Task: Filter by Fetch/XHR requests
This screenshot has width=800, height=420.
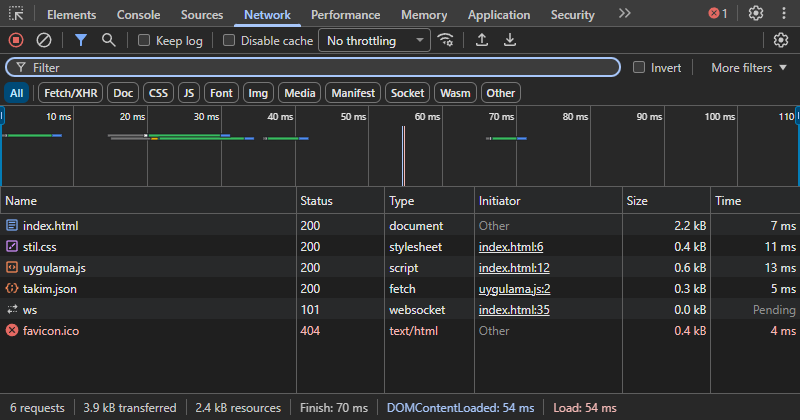Action: pyautogui.click(x=70, y=93)
